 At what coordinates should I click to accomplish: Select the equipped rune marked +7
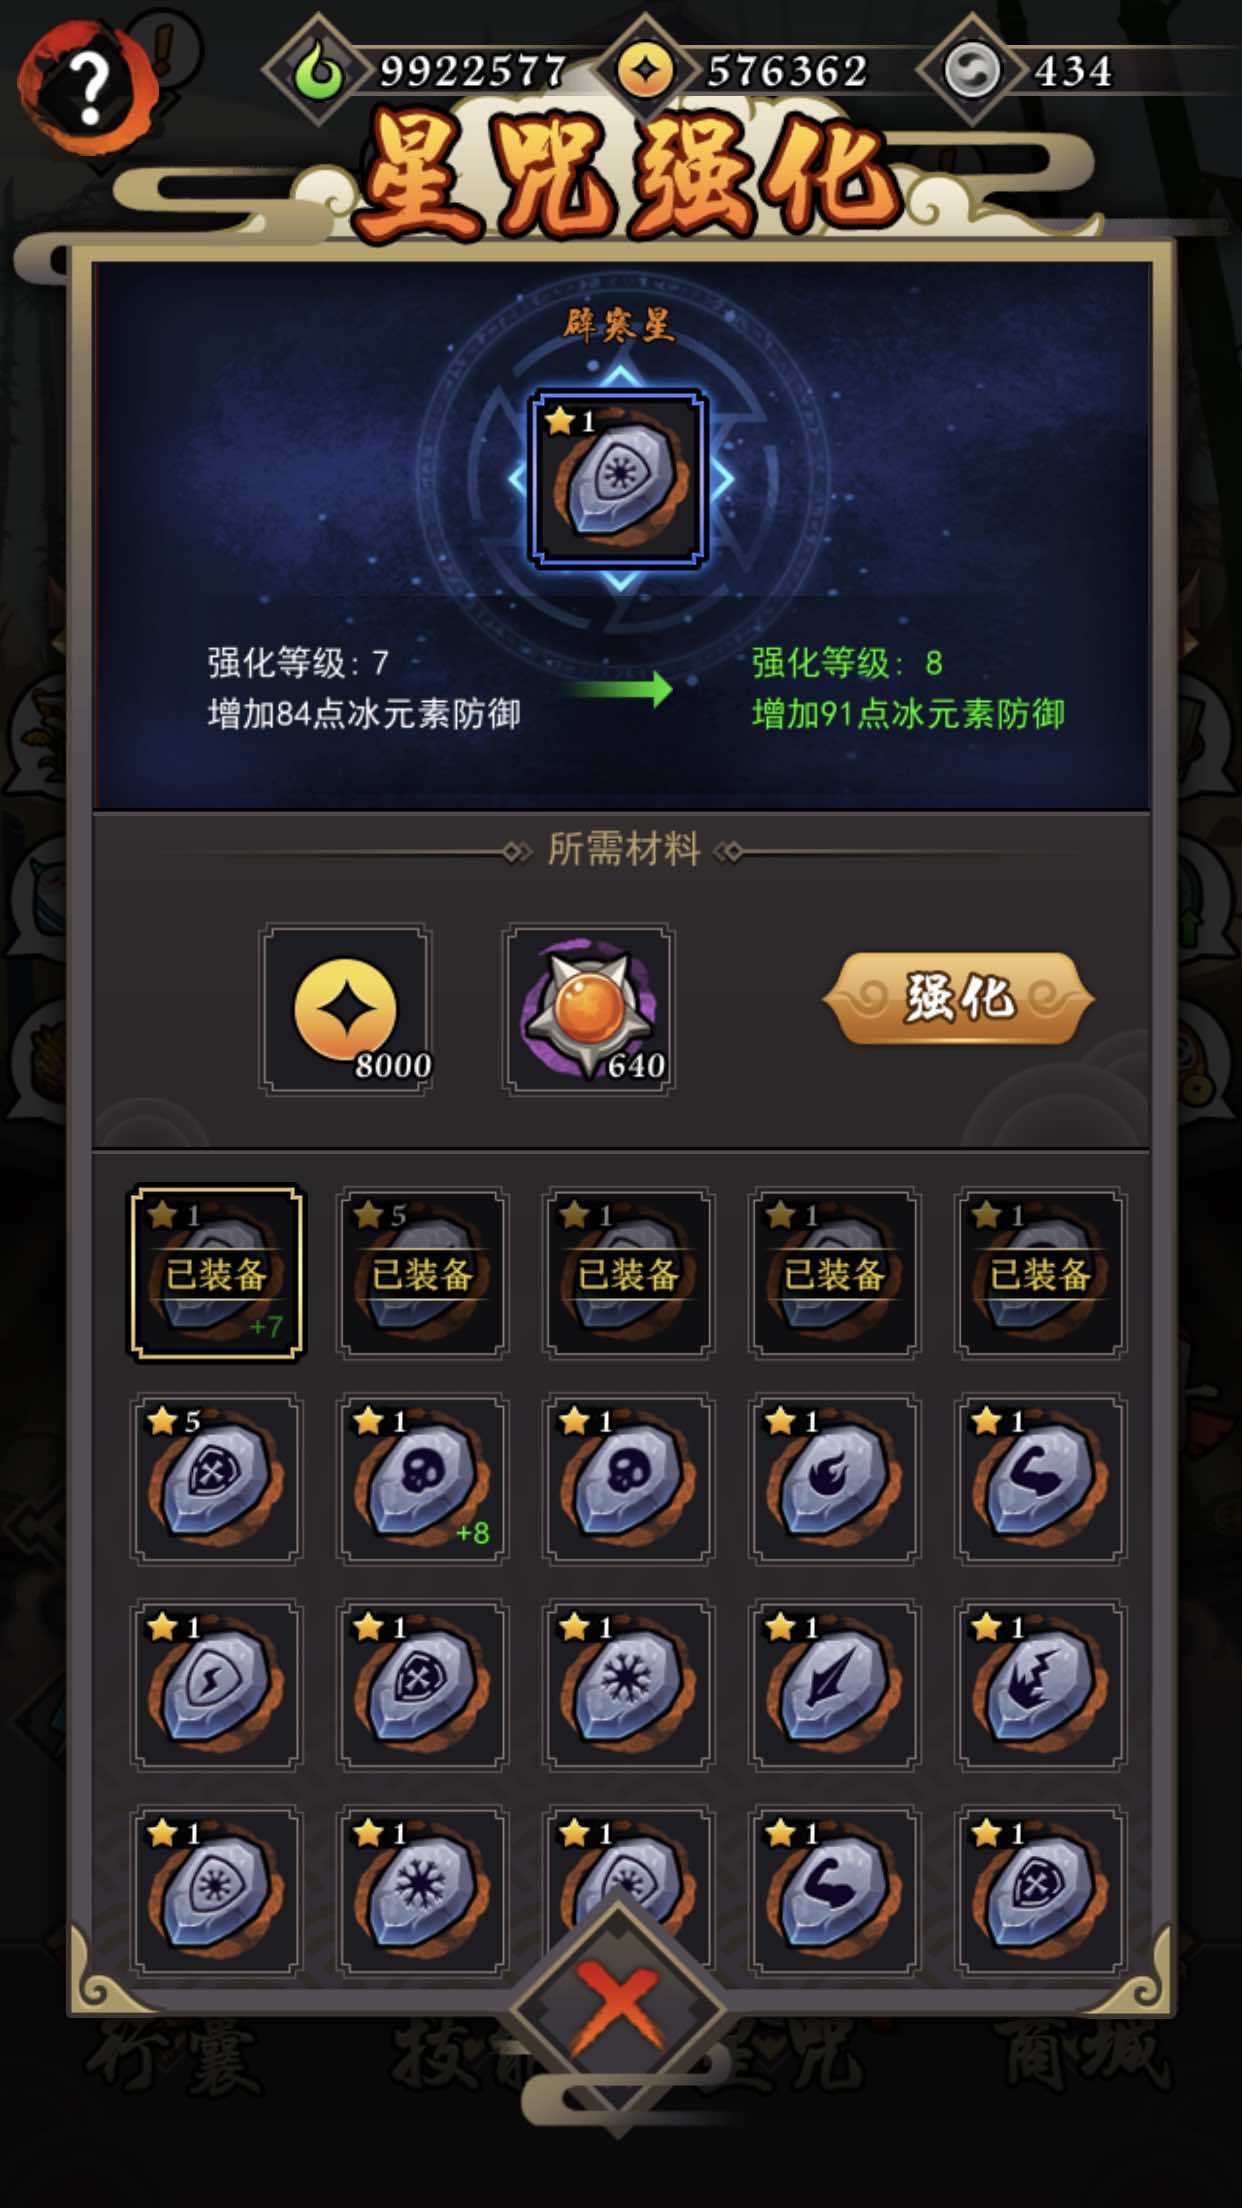216,1273
